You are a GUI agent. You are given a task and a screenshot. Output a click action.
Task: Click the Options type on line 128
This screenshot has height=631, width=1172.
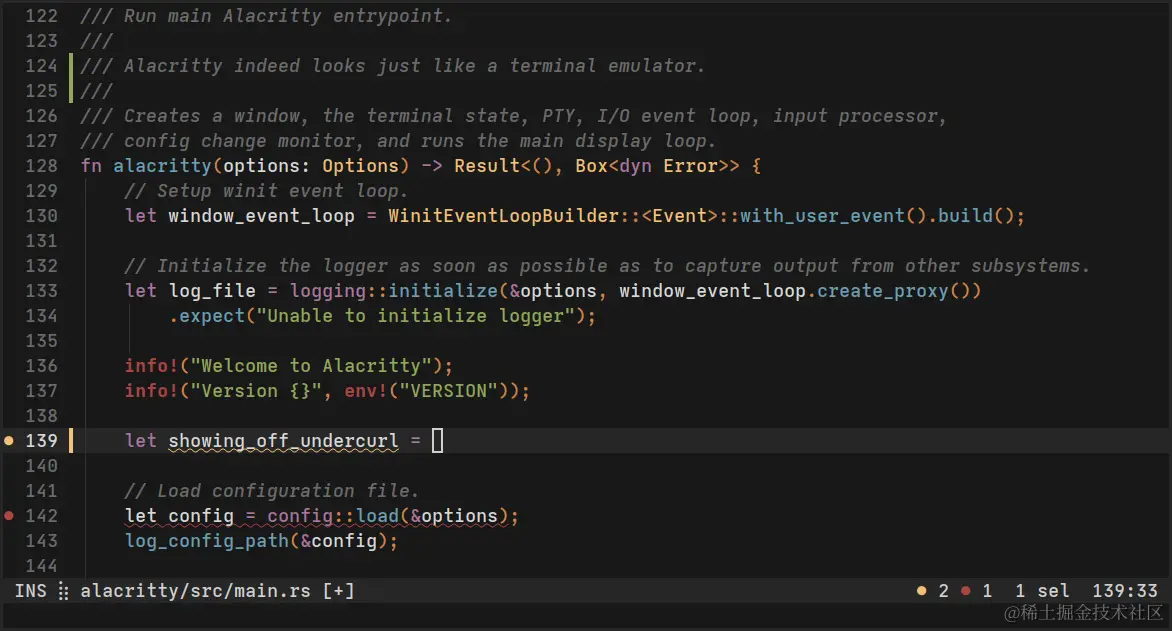pos(360,165)
